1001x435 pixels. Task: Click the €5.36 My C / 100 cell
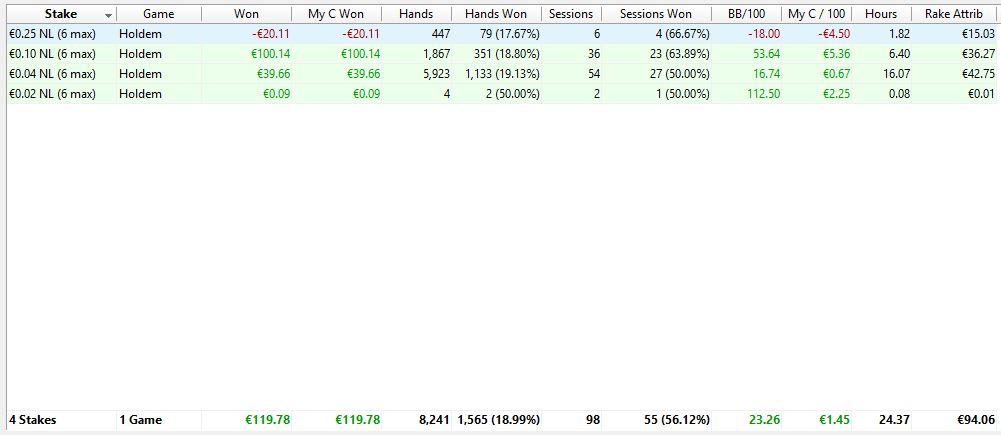836,54
